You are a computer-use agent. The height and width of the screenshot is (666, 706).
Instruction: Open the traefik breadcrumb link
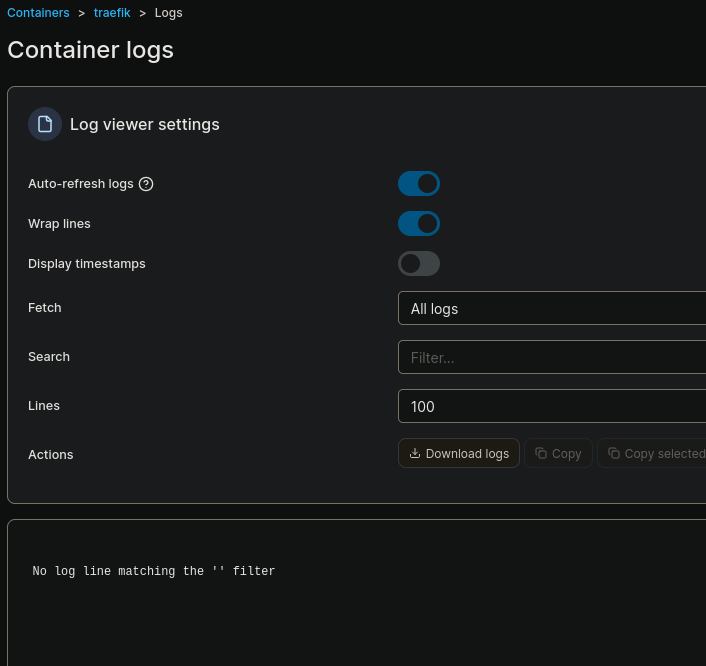(112, 13)
